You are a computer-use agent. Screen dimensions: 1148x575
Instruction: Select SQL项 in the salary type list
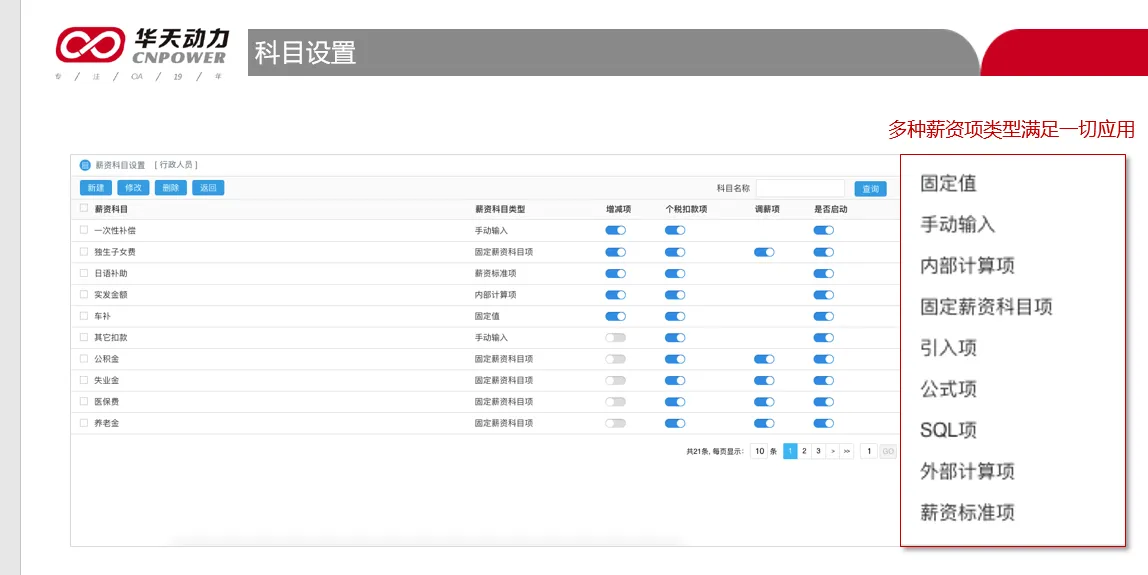[948, 430]
